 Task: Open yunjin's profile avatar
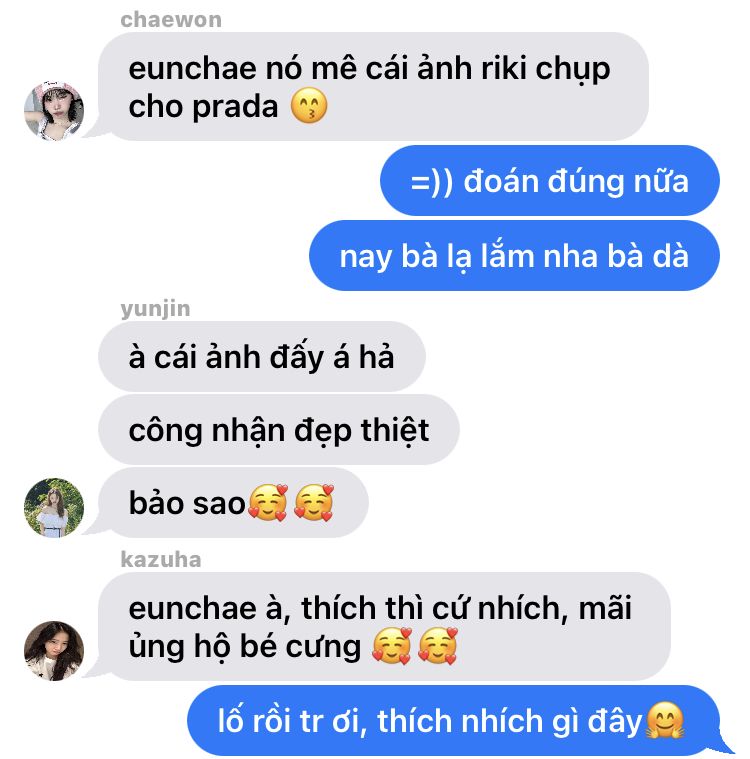(54, 508)
